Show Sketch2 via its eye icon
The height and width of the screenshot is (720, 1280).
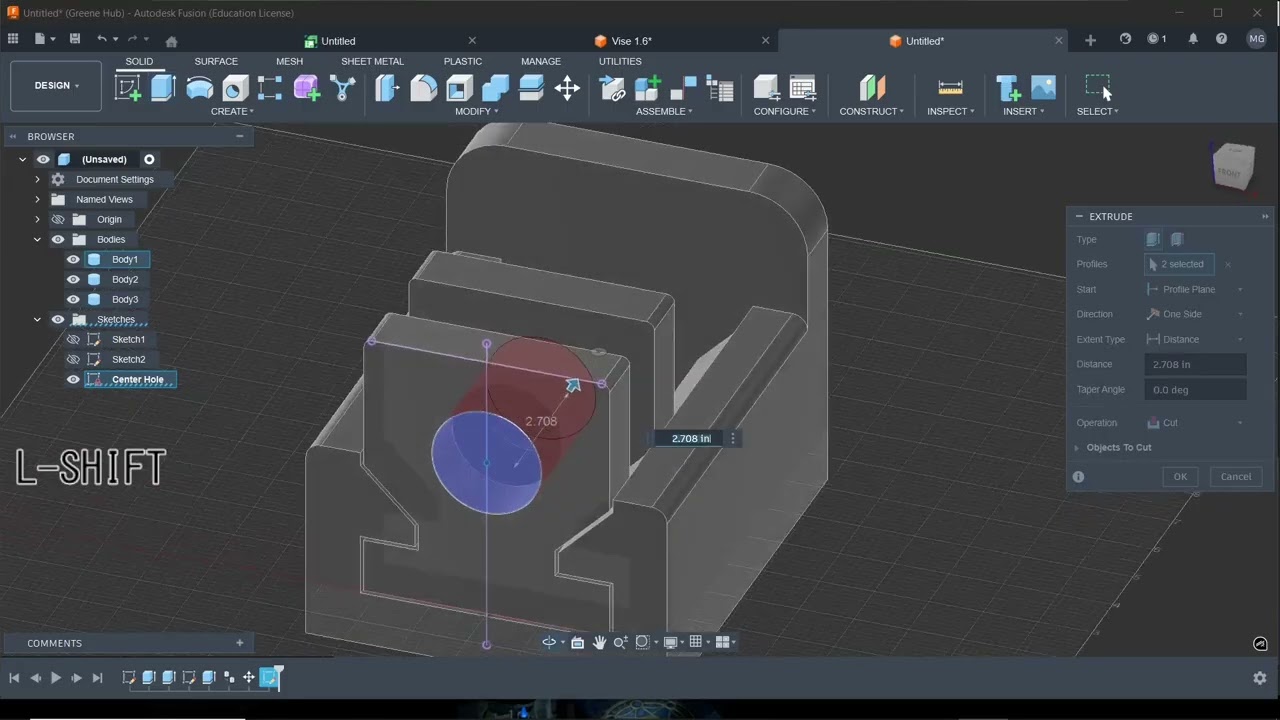pyautogui.click(x=73, y=359)
